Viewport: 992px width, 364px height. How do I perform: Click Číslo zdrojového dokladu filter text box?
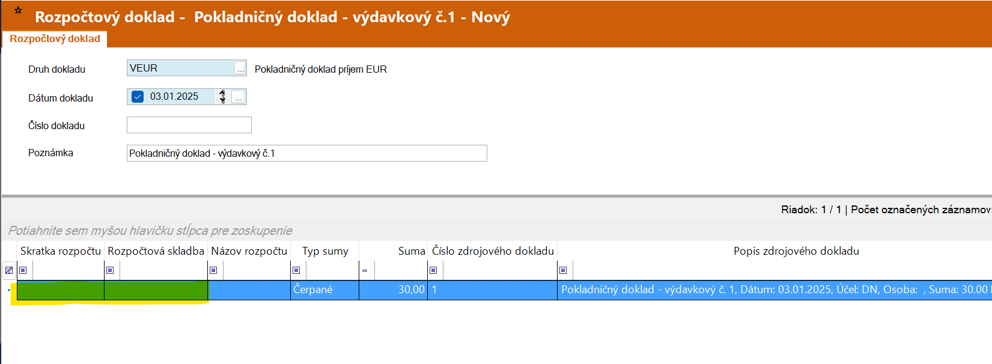pos(499,270)
